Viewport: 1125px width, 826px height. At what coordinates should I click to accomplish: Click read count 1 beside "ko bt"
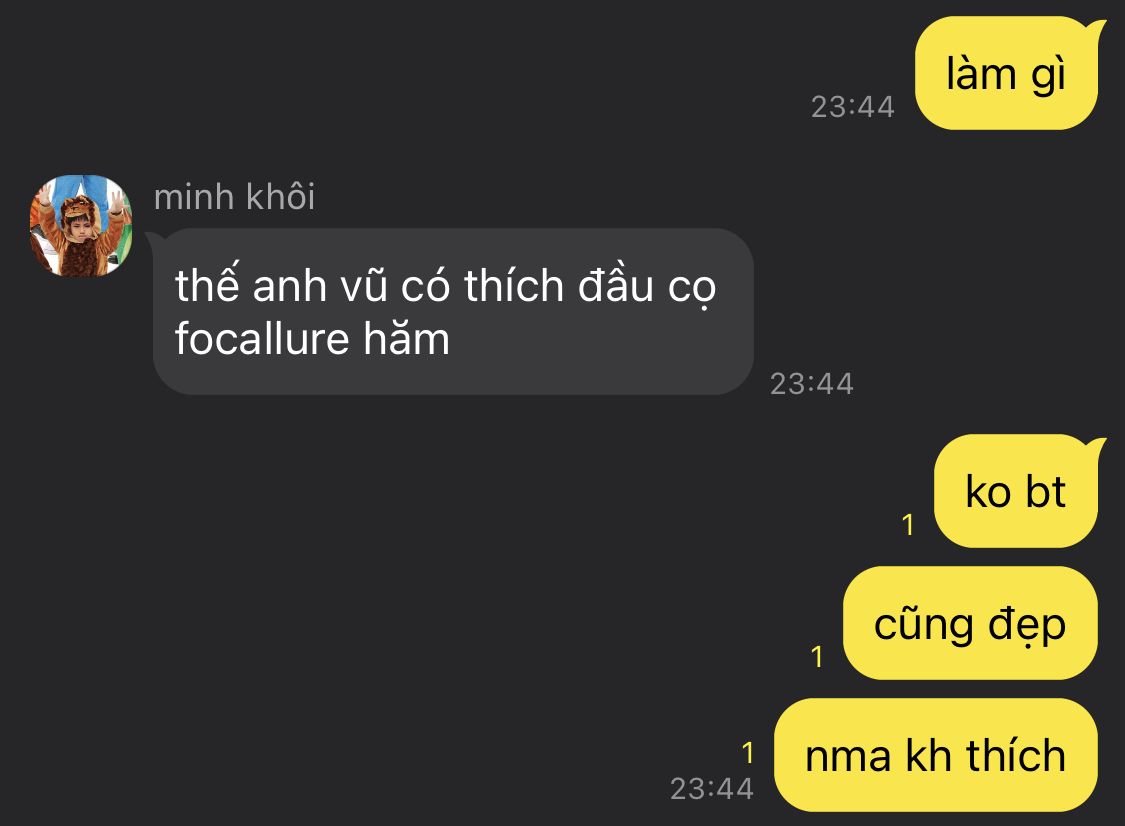coord(908,525)
